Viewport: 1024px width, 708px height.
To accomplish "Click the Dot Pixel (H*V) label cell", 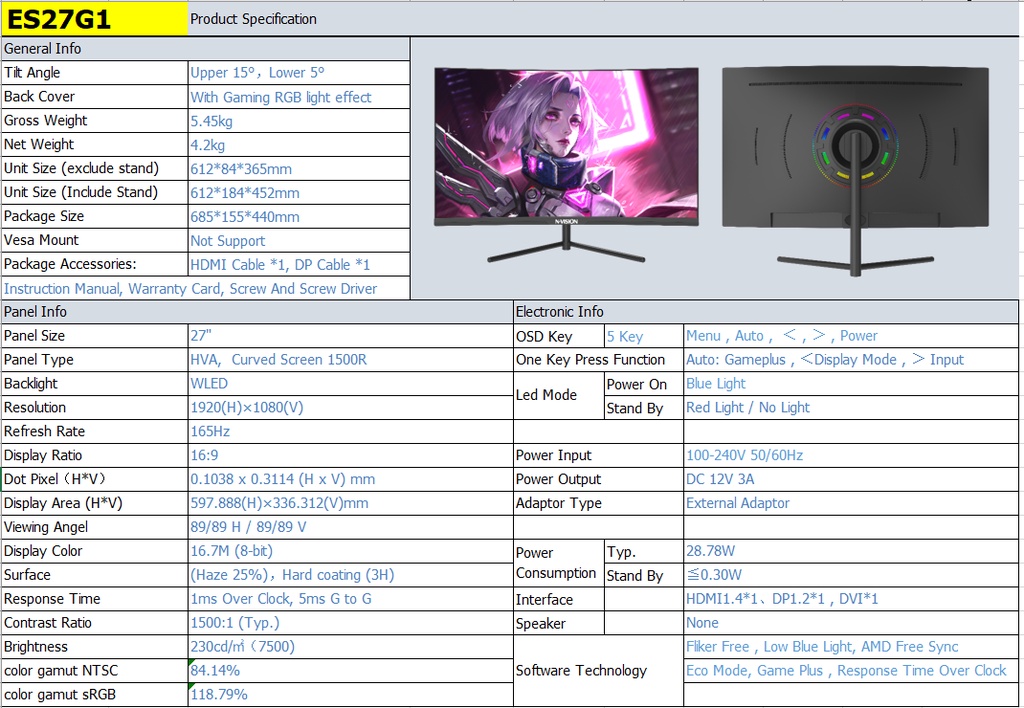I will coord(95,479).
